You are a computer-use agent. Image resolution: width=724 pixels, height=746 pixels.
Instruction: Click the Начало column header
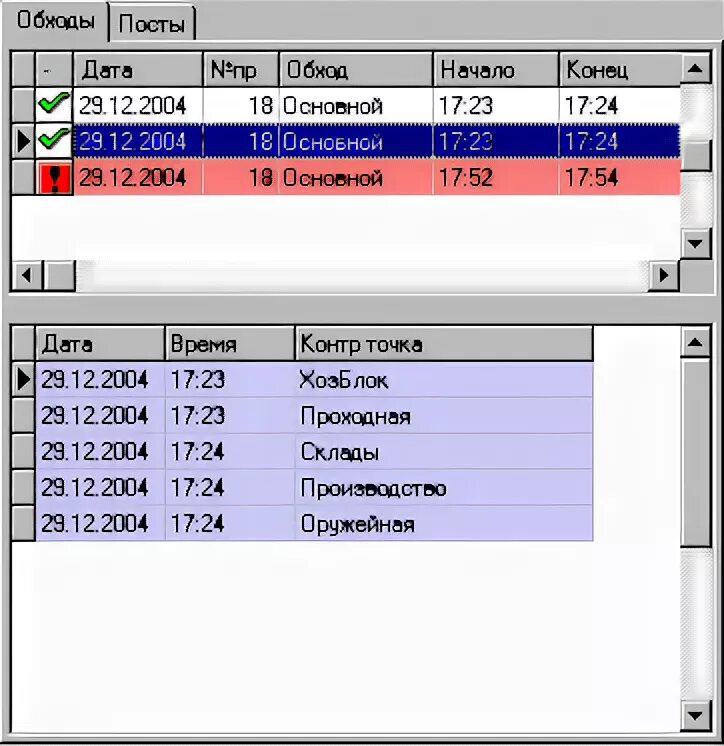[x=496, y=69]
